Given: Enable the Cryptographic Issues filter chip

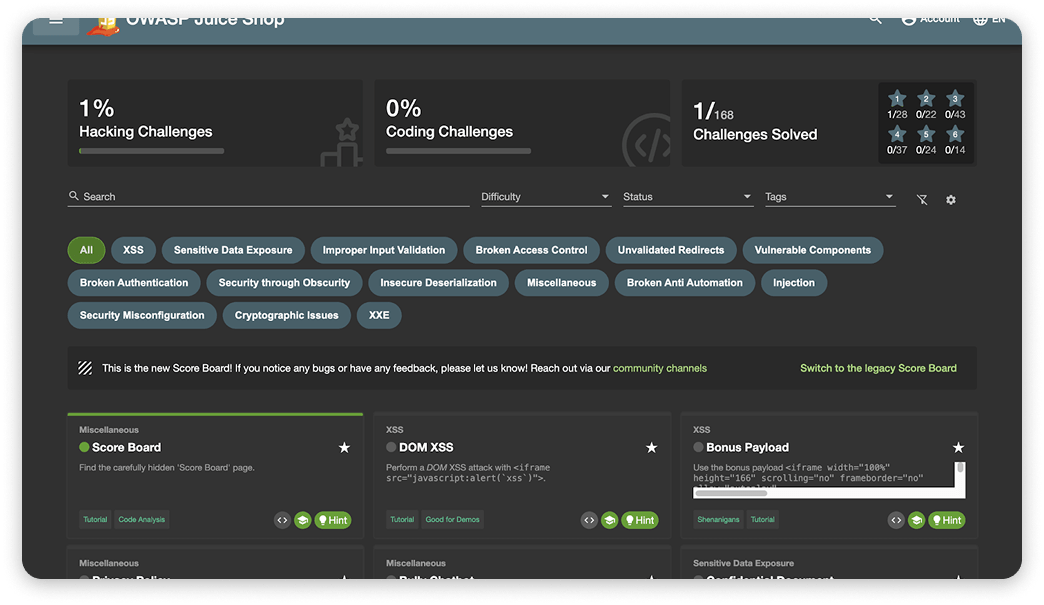Looking at the screenshot, I should coord(286,315).
